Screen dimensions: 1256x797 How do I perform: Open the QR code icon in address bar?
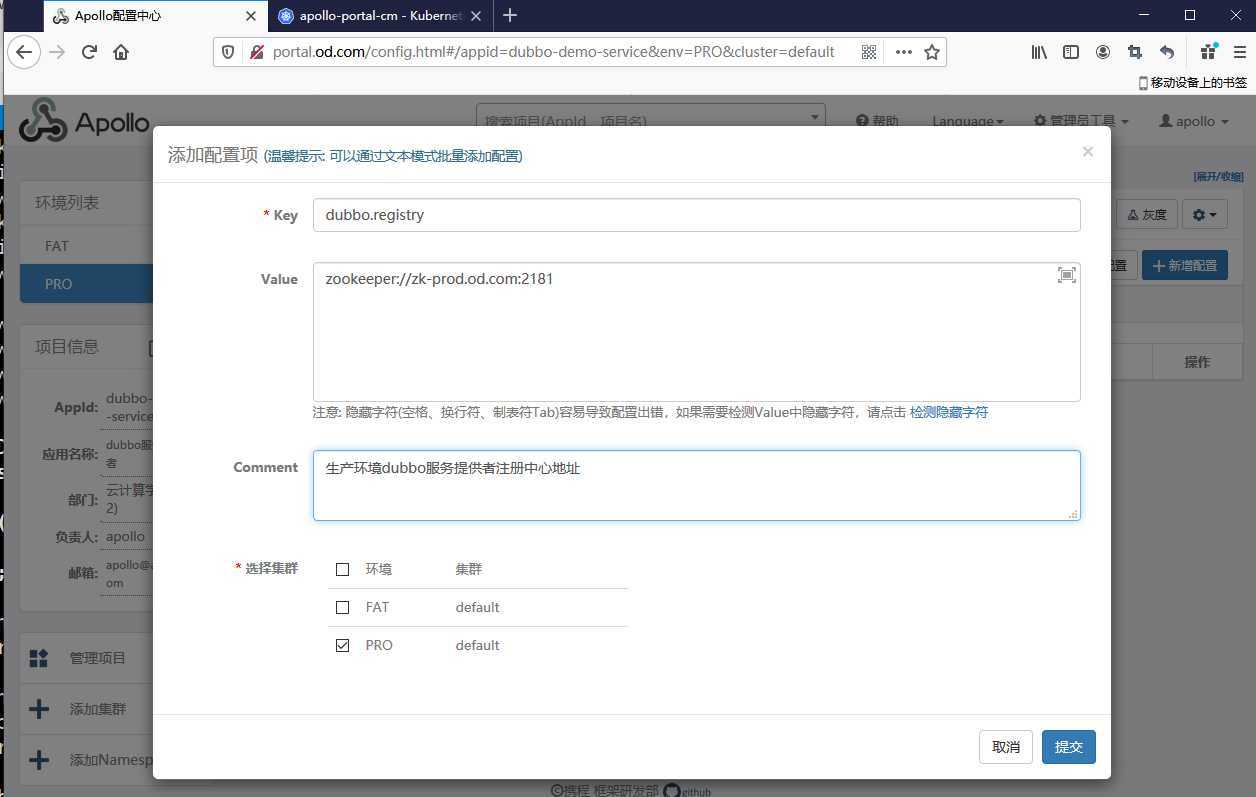(x=869, y=52)
